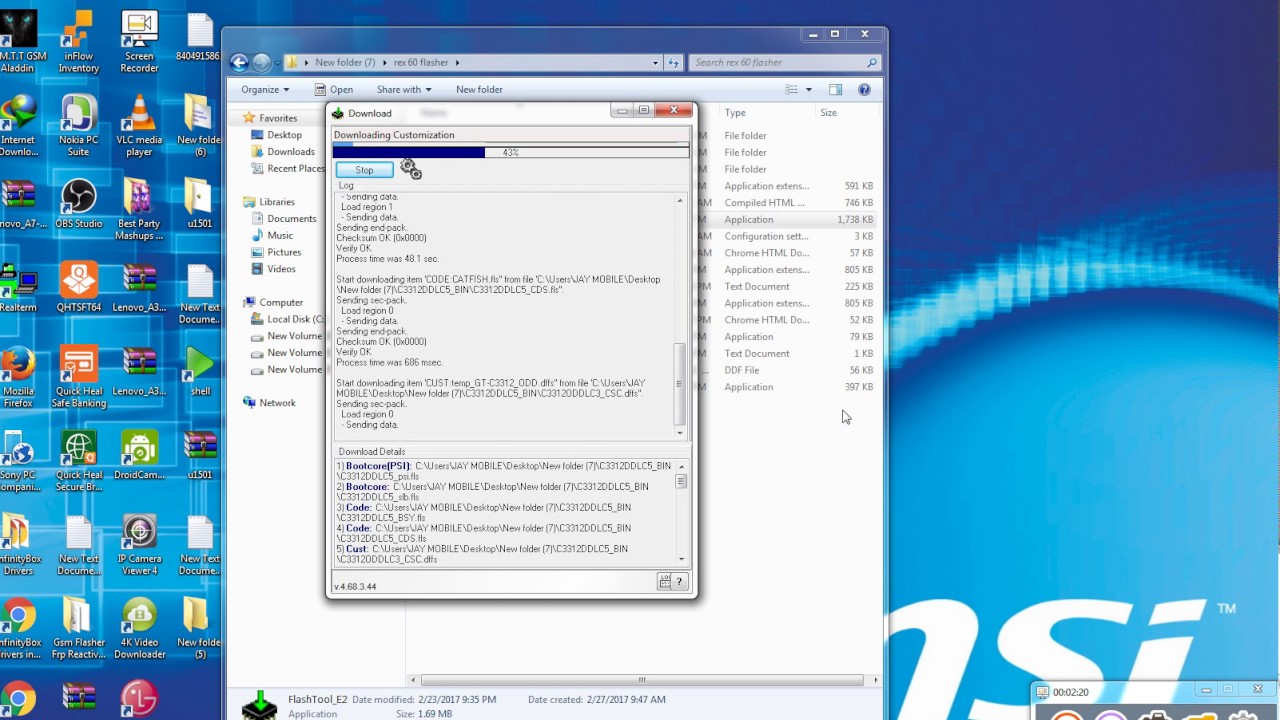
Task: Click the gears settings icon beside Stop
Action: pyautogui.click(x=410, y=169)
